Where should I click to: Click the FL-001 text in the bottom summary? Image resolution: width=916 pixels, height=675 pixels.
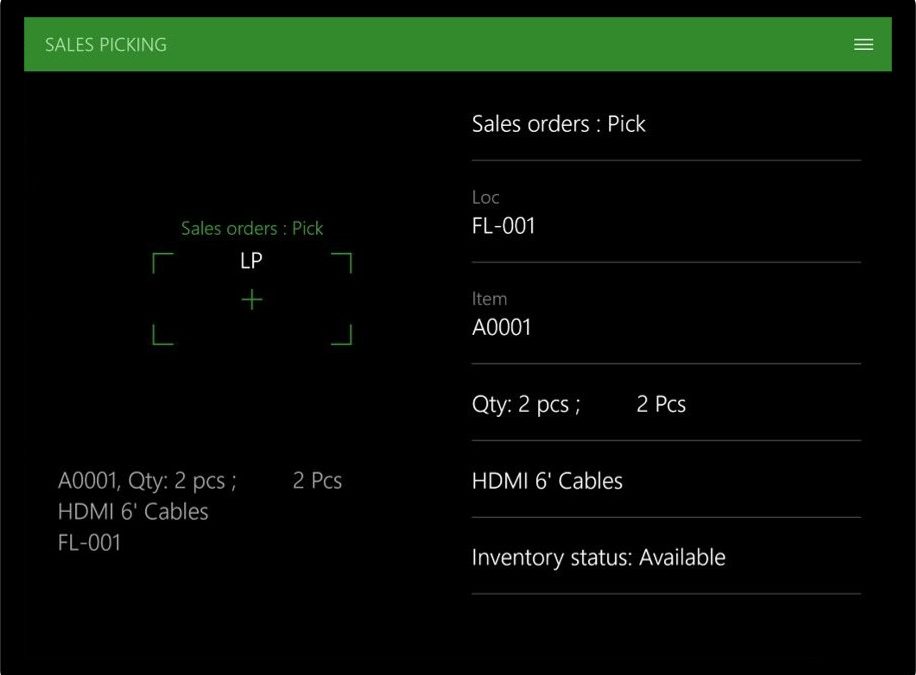tap(90, 543)
